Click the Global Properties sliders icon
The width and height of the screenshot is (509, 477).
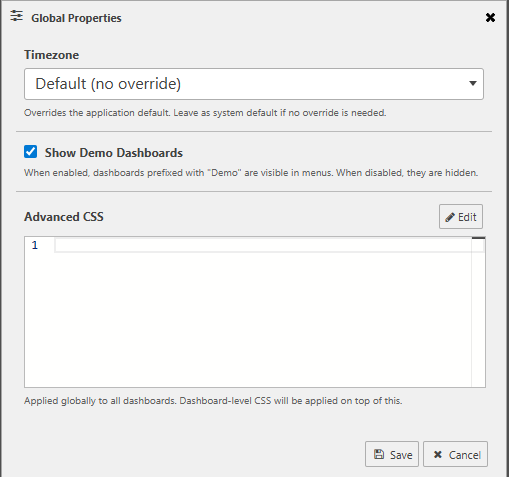(16, 16)
